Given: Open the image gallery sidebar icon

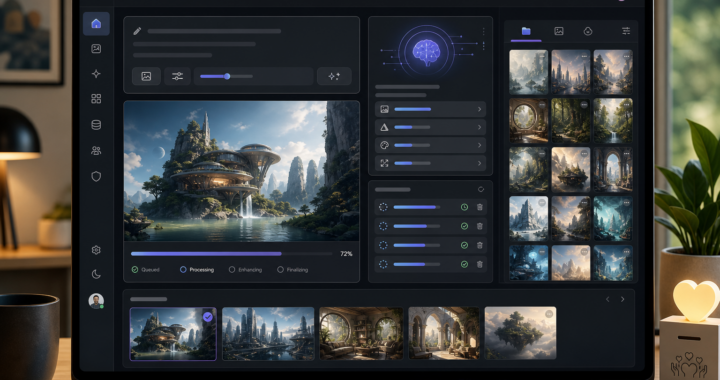Looking at the screenshot, I should 96,49.
